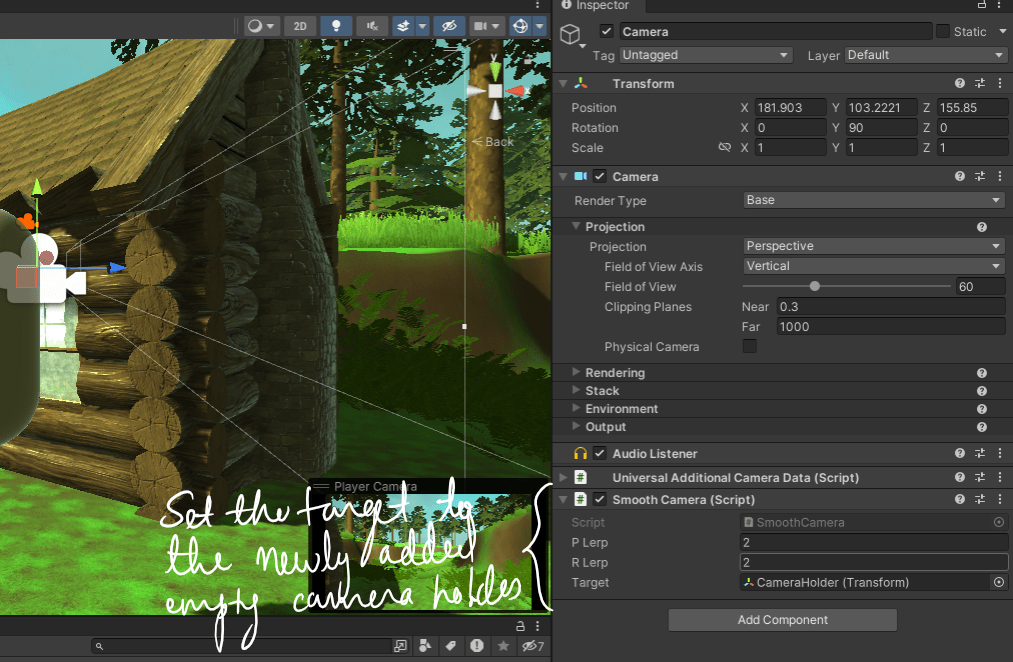Open Transform help reference
Viewport: 1013px width, 662px height.
(959, 83)
